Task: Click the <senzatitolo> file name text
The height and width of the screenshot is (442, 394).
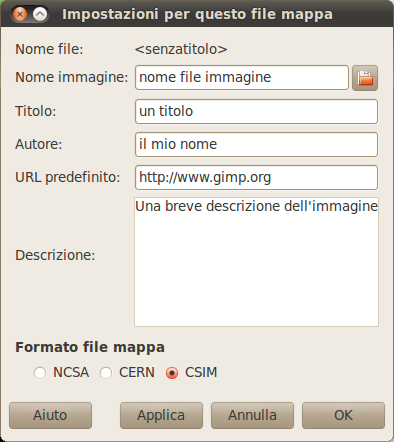Action: 181,49
